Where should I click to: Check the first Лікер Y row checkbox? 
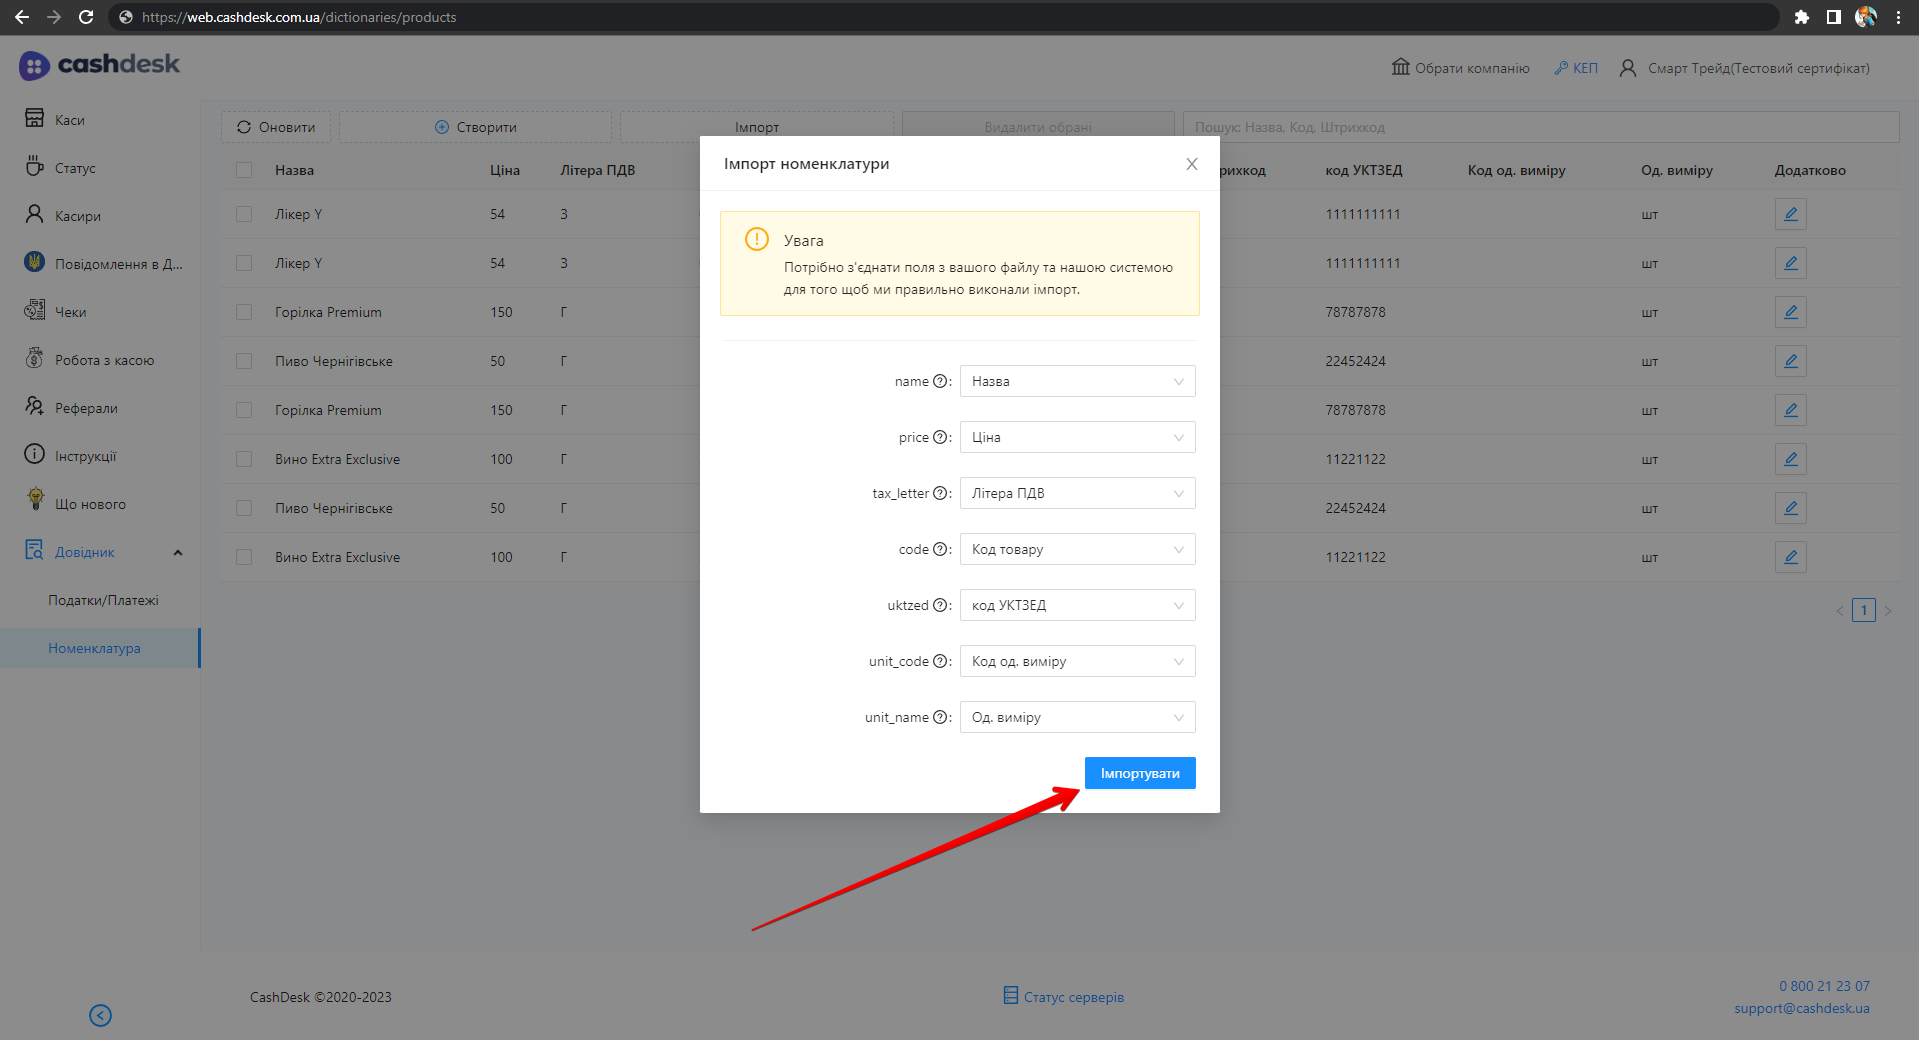tap(244, 214)
